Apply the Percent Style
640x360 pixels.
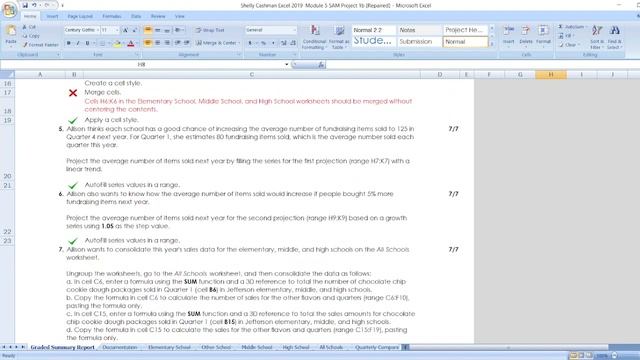pyautogui.click(x=264, y=43)
